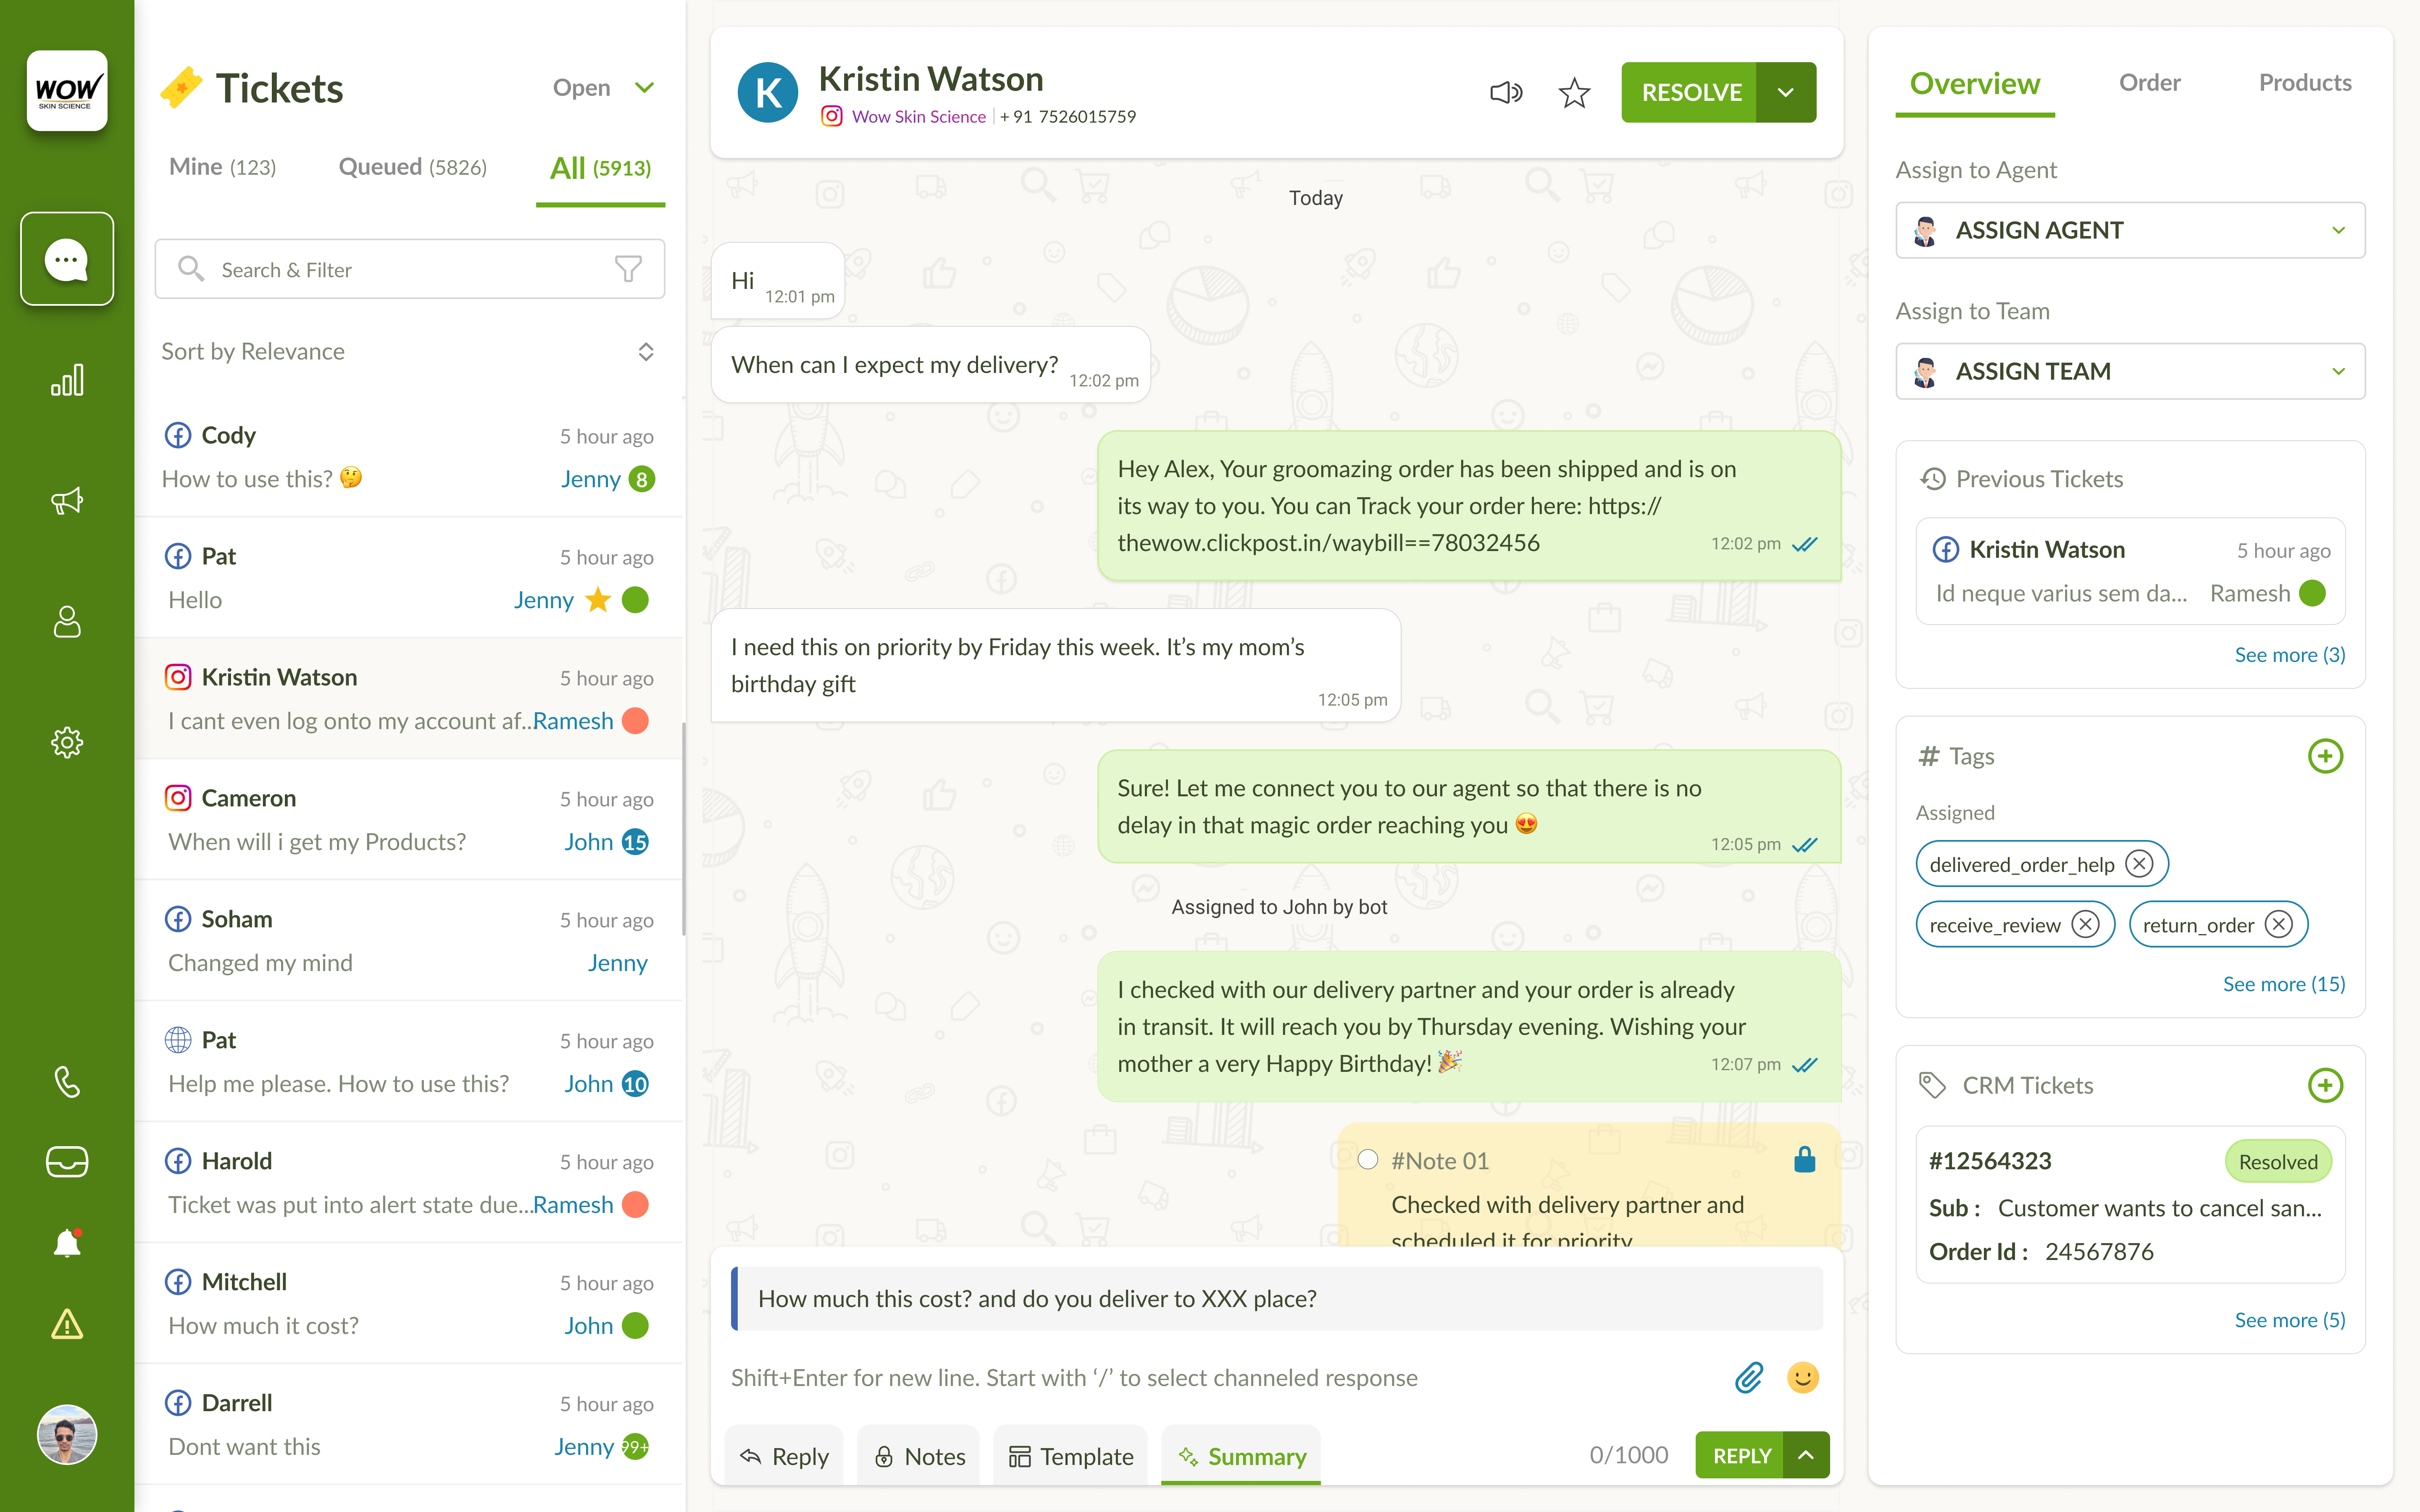Click the RESOLVE button
The height and width of the screenshot is (1512, 2420).
pyautogui.click(x=1690, y=92)
